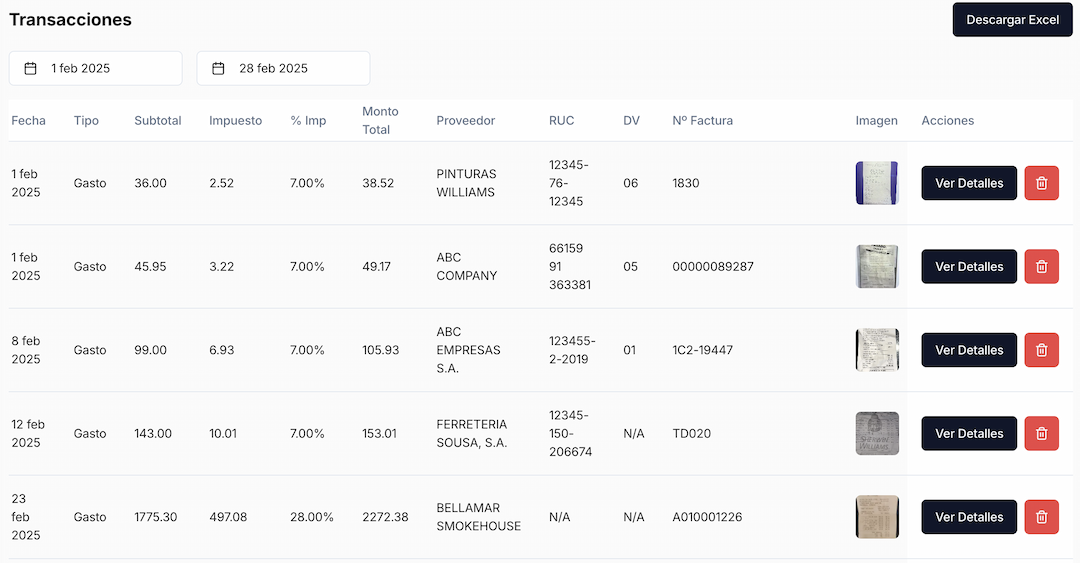
Task: Click the RUC column header
Action: [561, 121]
